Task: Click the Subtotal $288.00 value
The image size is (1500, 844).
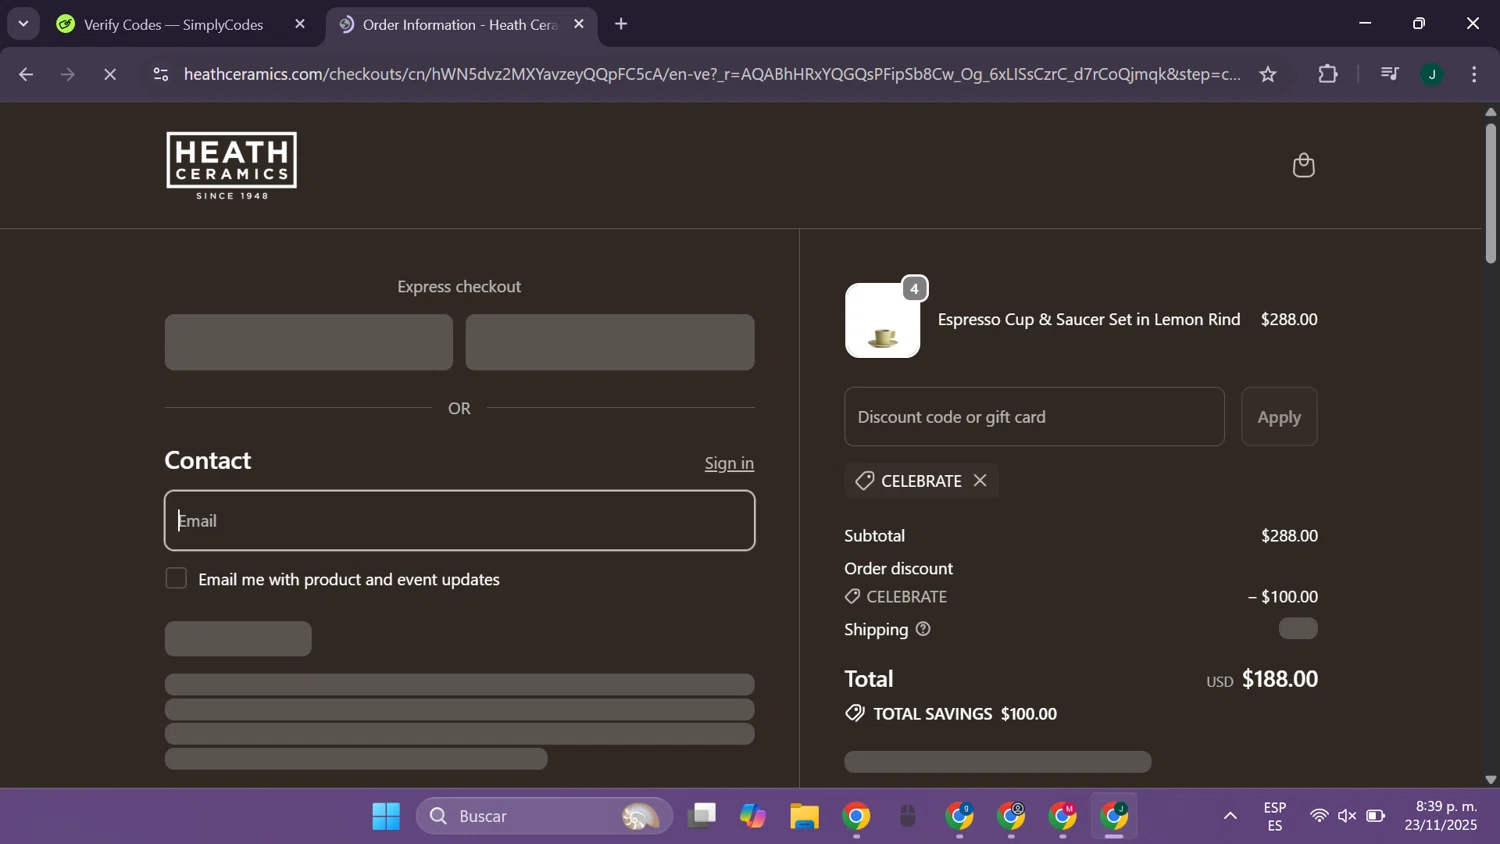Action: 1290,536
